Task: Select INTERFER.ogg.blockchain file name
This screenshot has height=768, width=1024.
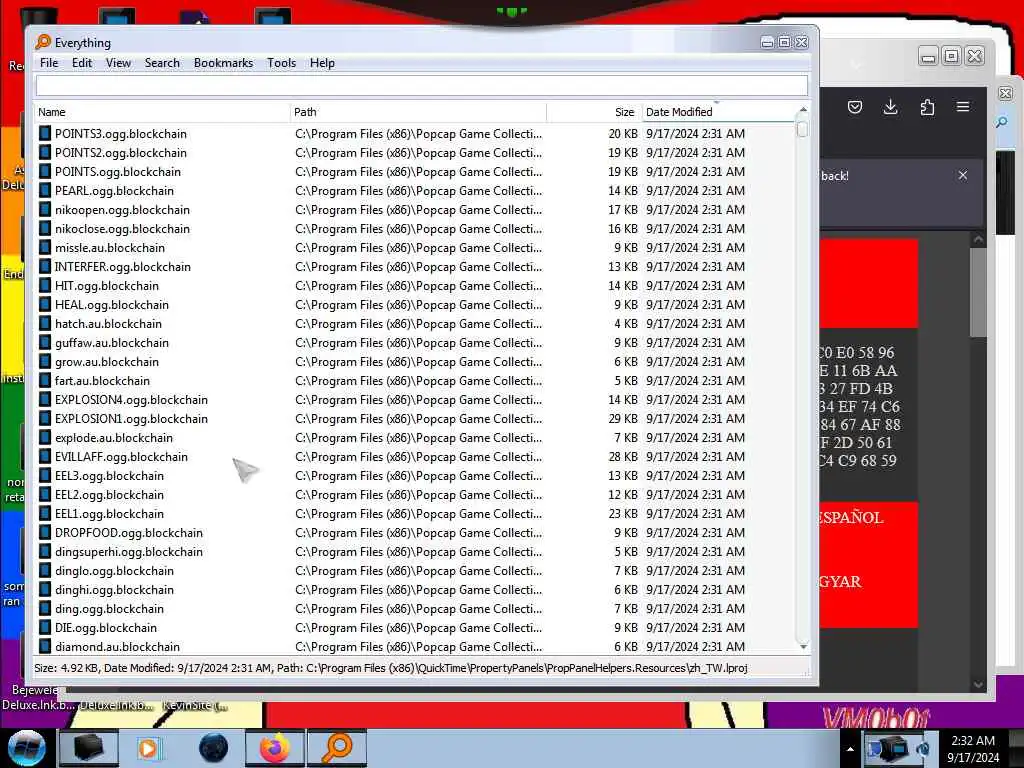Action: 122,266
